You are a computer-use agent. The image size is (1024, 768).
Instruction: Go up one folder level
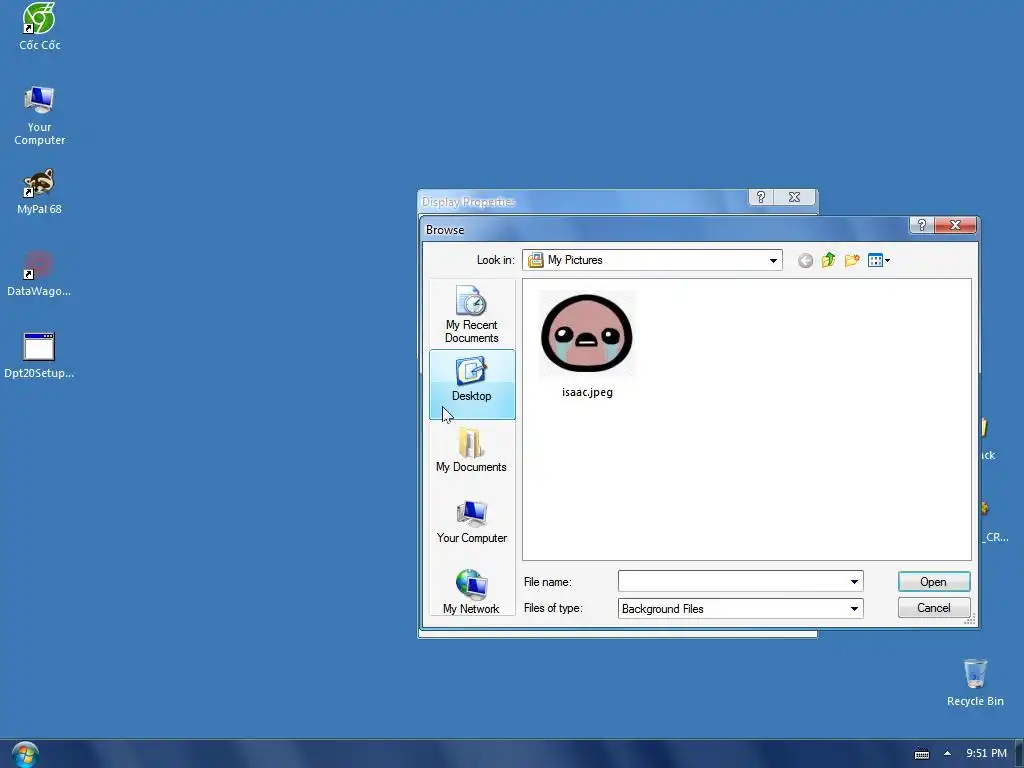tap(828, 261)
